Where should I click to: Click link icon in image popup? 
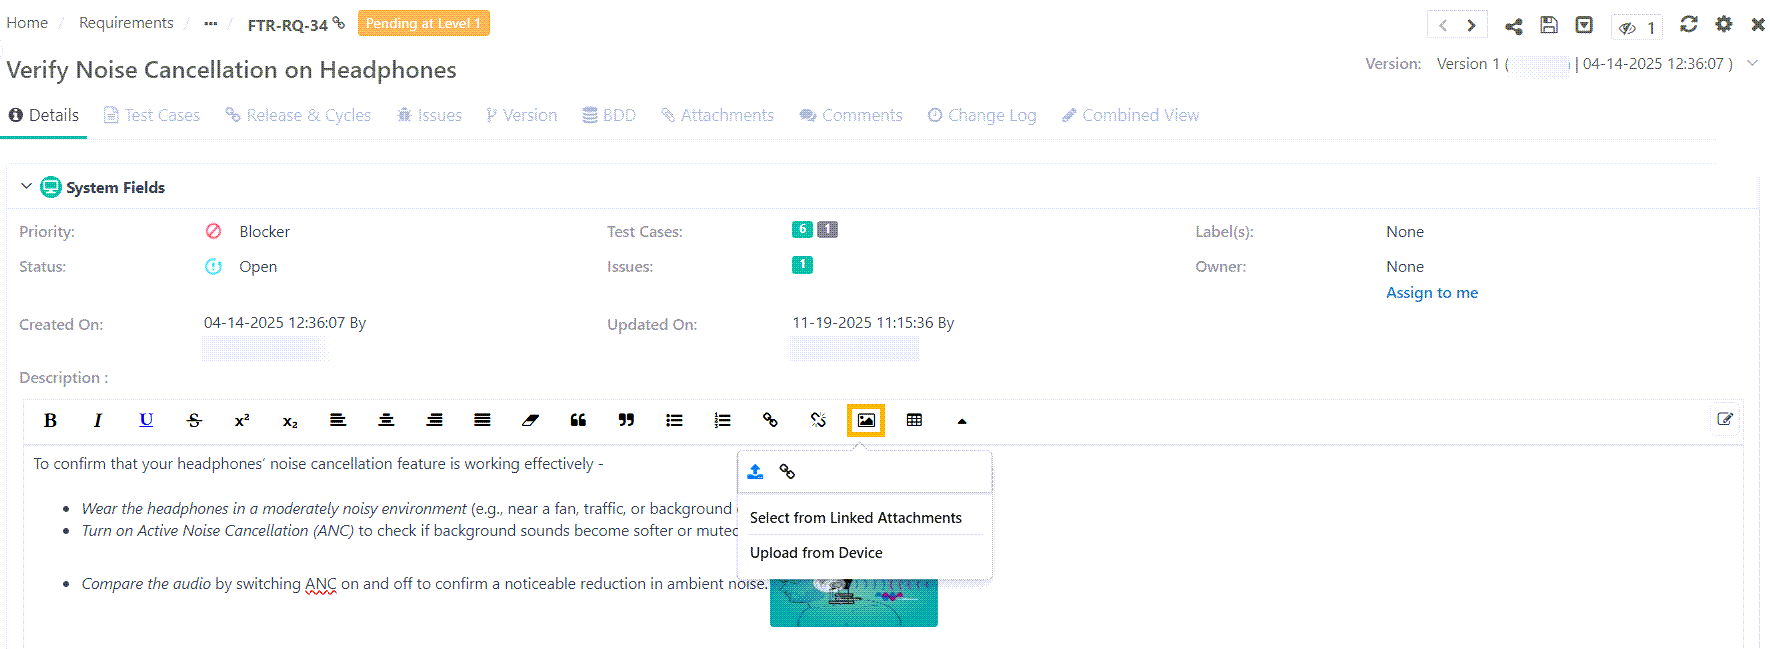tap(787, 471)
